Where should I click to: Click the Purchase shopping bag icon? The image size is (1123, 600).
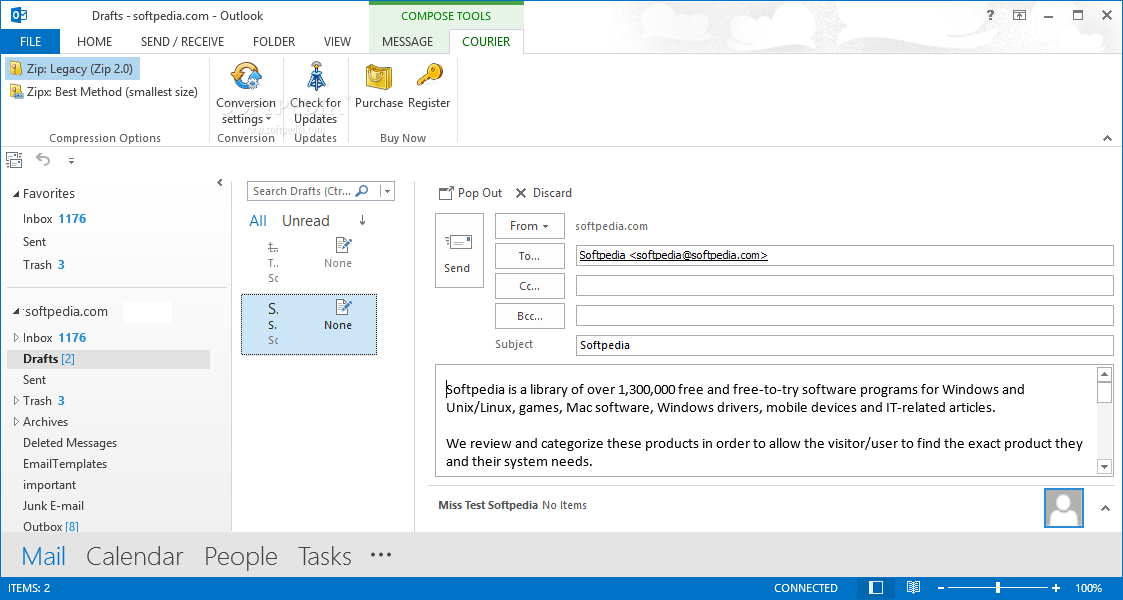[x=378, y=76]
